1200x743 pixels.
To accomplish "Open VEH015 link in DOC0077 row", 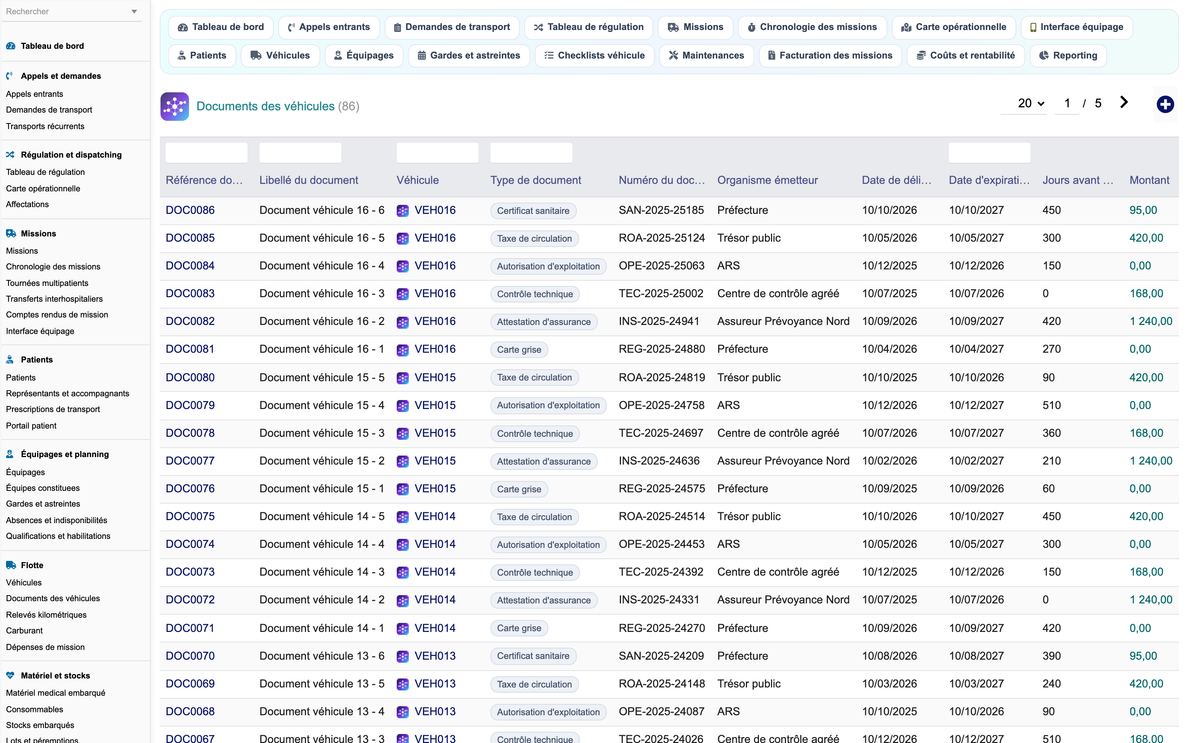I will click(x=435, y=461).
